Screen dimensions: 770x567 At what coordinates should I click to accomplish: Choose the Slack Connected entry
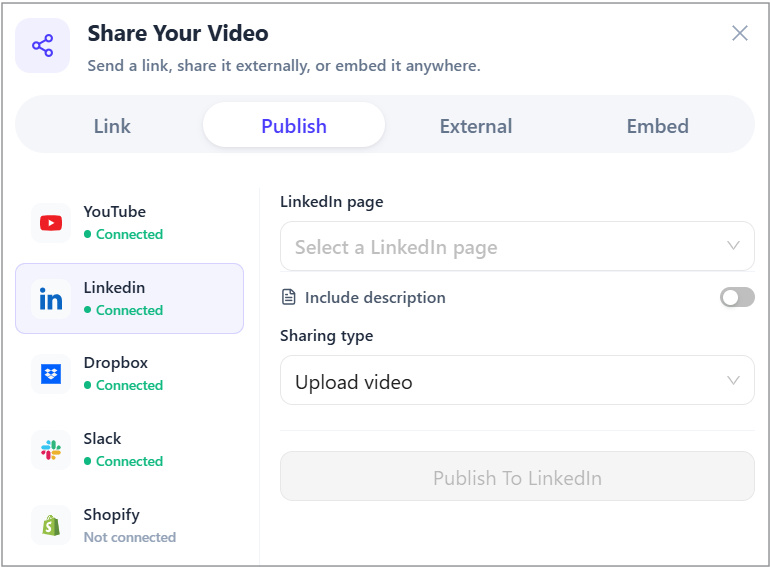coord(130,450)
